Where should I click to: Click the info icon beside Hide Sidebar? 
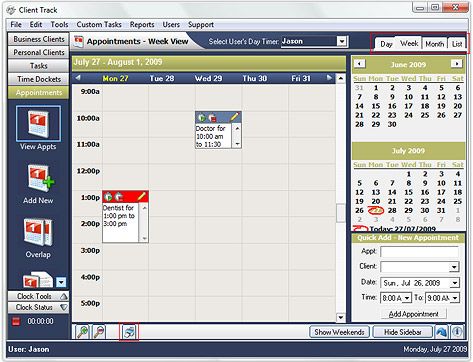457,332
